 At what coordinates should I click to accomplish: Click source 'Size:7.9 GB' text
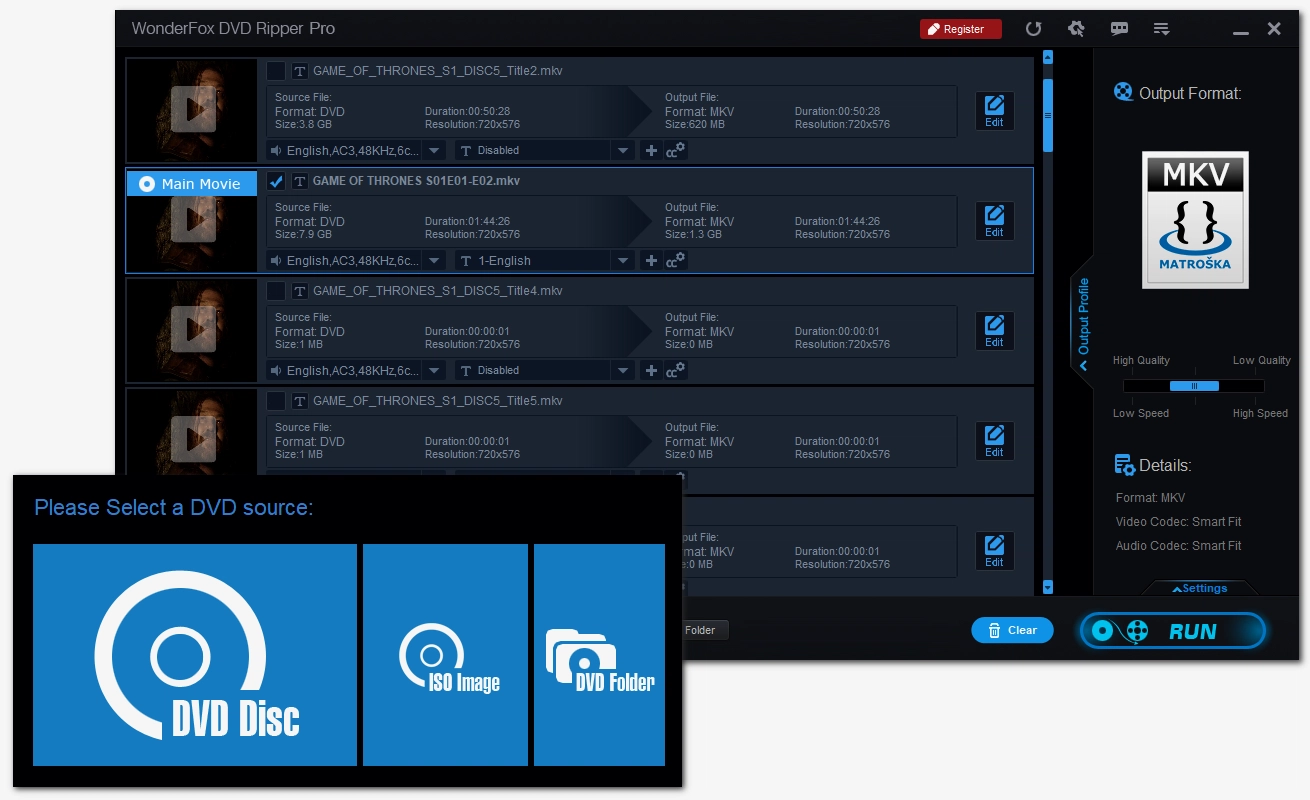303,234
